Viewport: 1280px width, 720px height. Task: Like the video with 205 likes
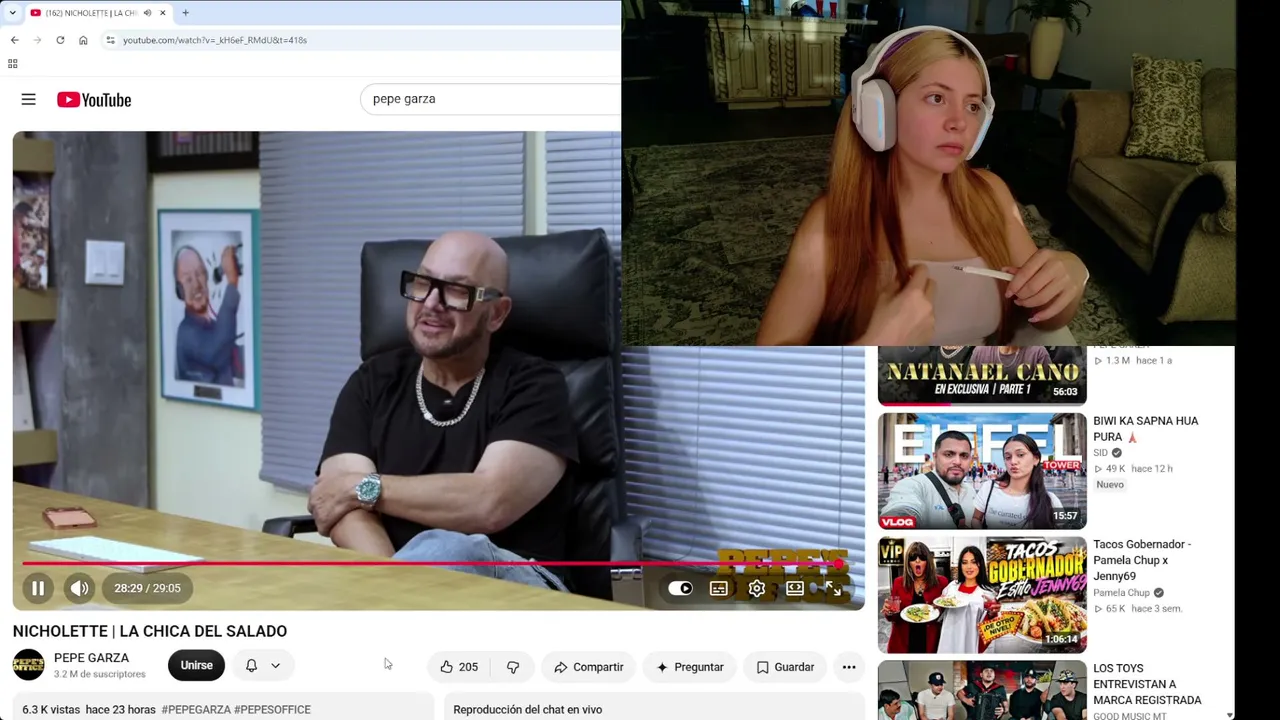coord(459,667)
